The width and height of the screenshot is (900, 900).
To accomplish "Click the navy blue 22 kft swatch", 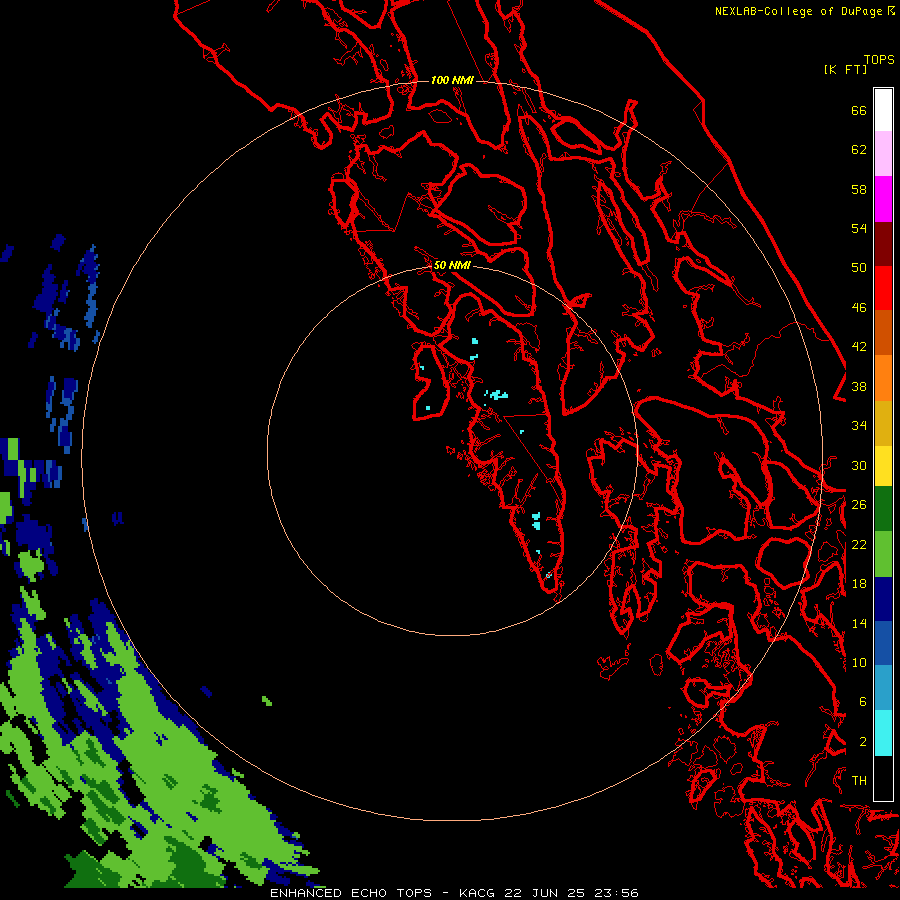I will coord(883,599).
